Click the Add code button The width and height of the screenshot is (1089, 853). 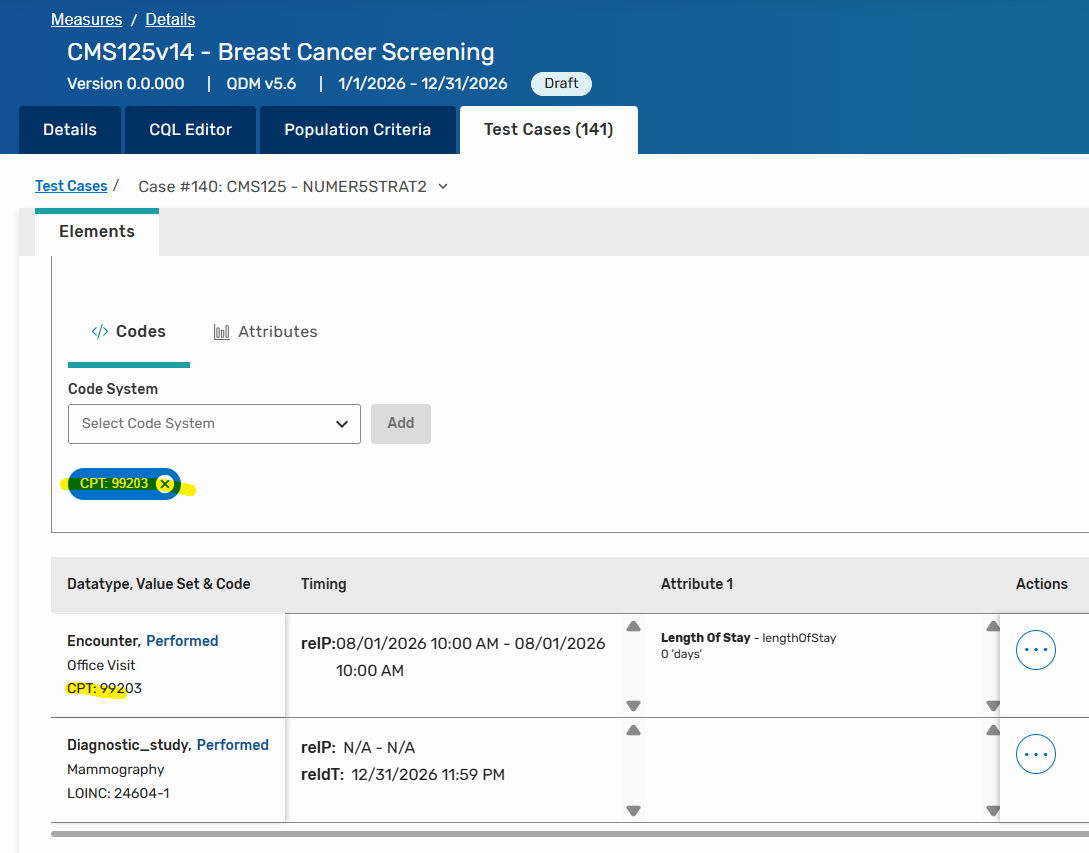pos(400,424)
